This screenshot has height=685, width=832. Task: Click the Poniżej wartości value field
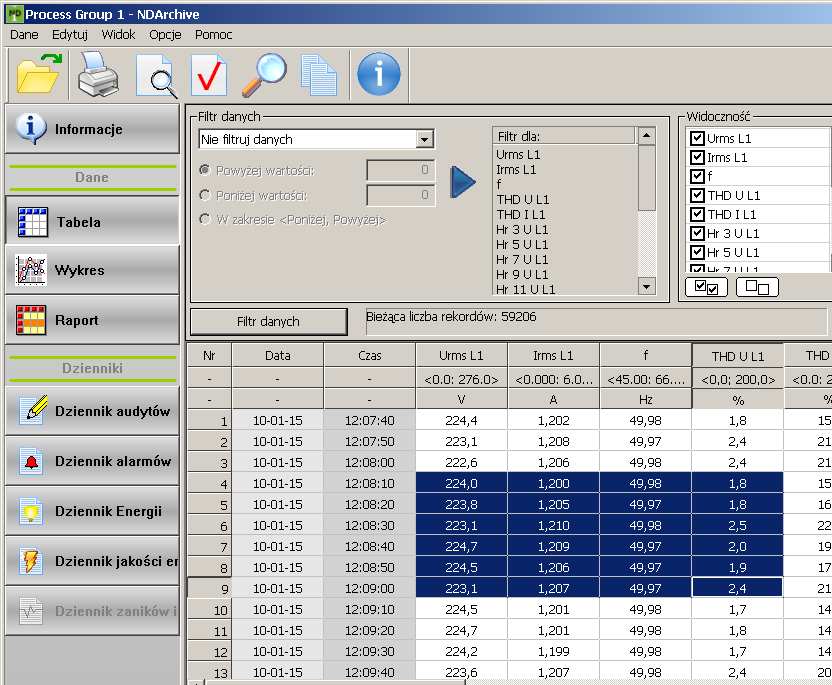click(x=401, y=195)
